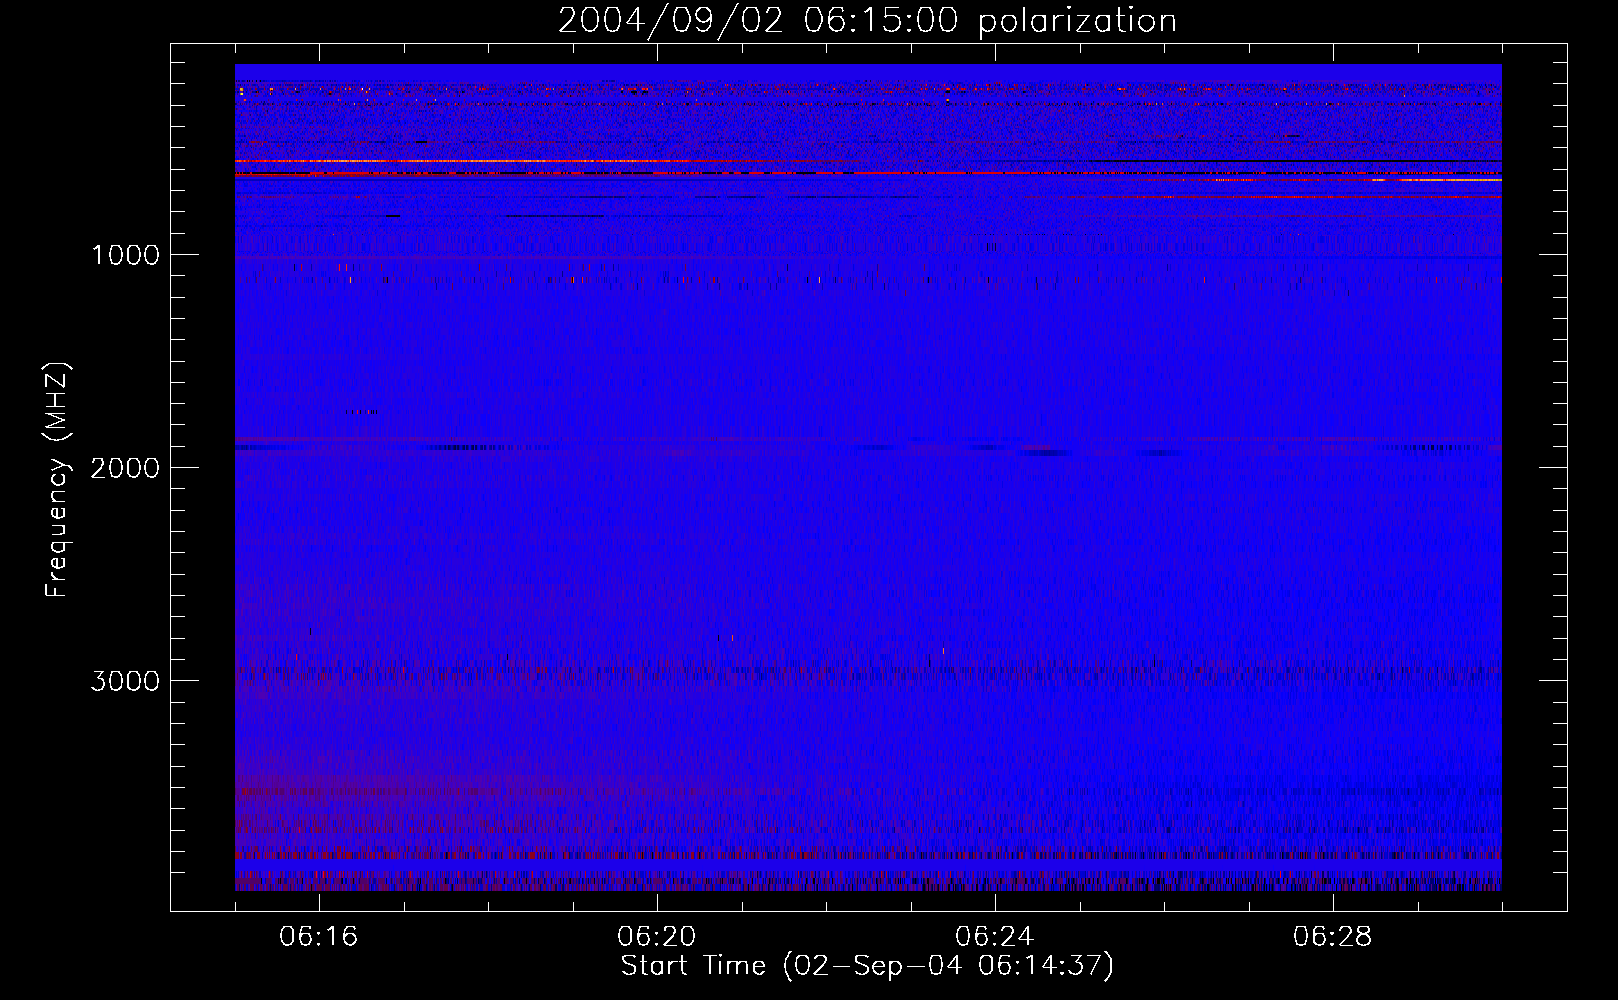Click the "2000" frequency tick label
This screenshot has height=1000, width=1618.
125,468
